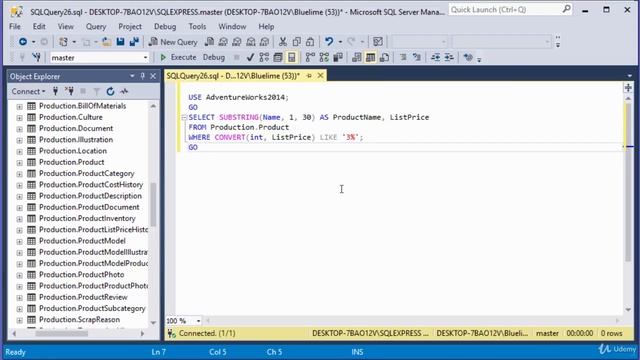Click the Quick Launch search field
Screen dimensions: 640x360
(x=510, y=9)
